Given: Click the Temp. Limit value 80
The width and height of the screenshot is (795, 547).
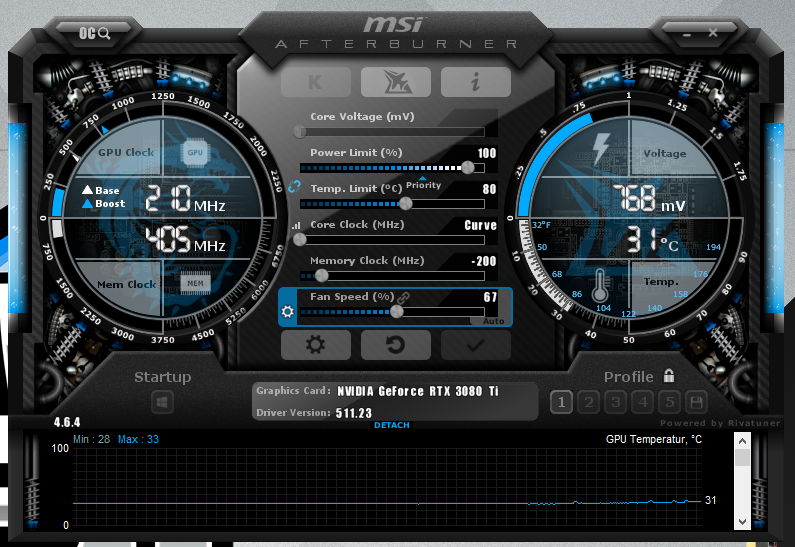Looking at the screenshot, I should [x=489, y=189].
